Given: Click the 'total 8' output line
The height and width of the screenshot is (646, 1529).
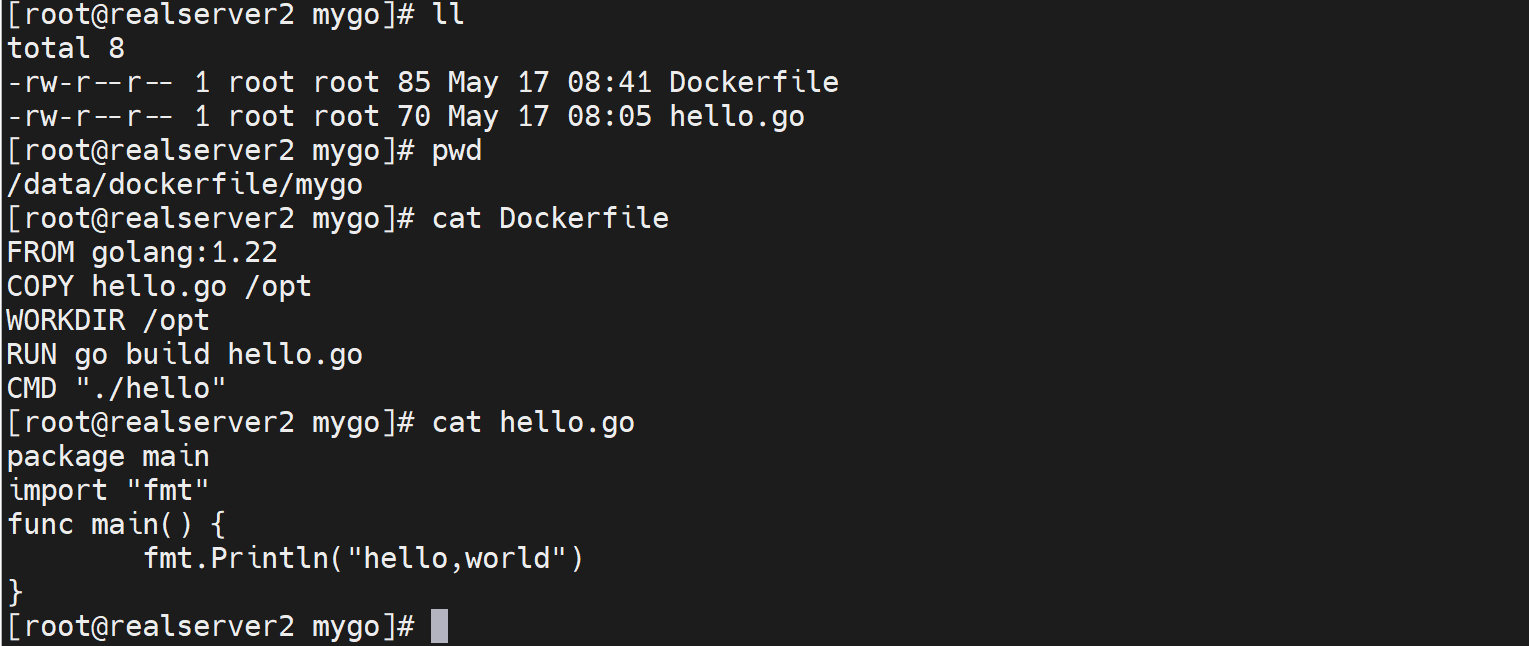Looking at the screenshot, I should tap(66, 48).
